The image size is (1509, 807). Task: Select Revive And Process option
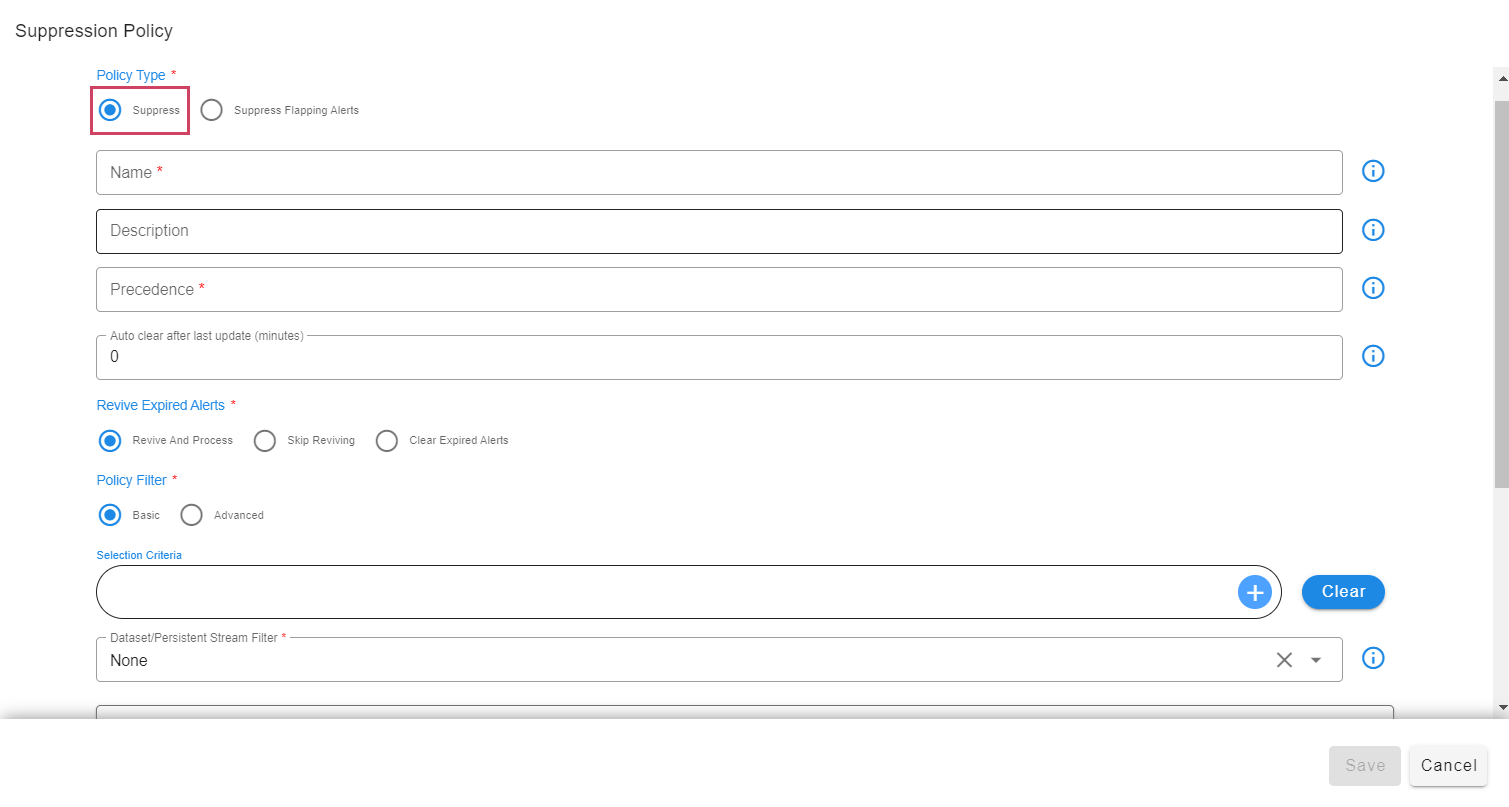111,441
